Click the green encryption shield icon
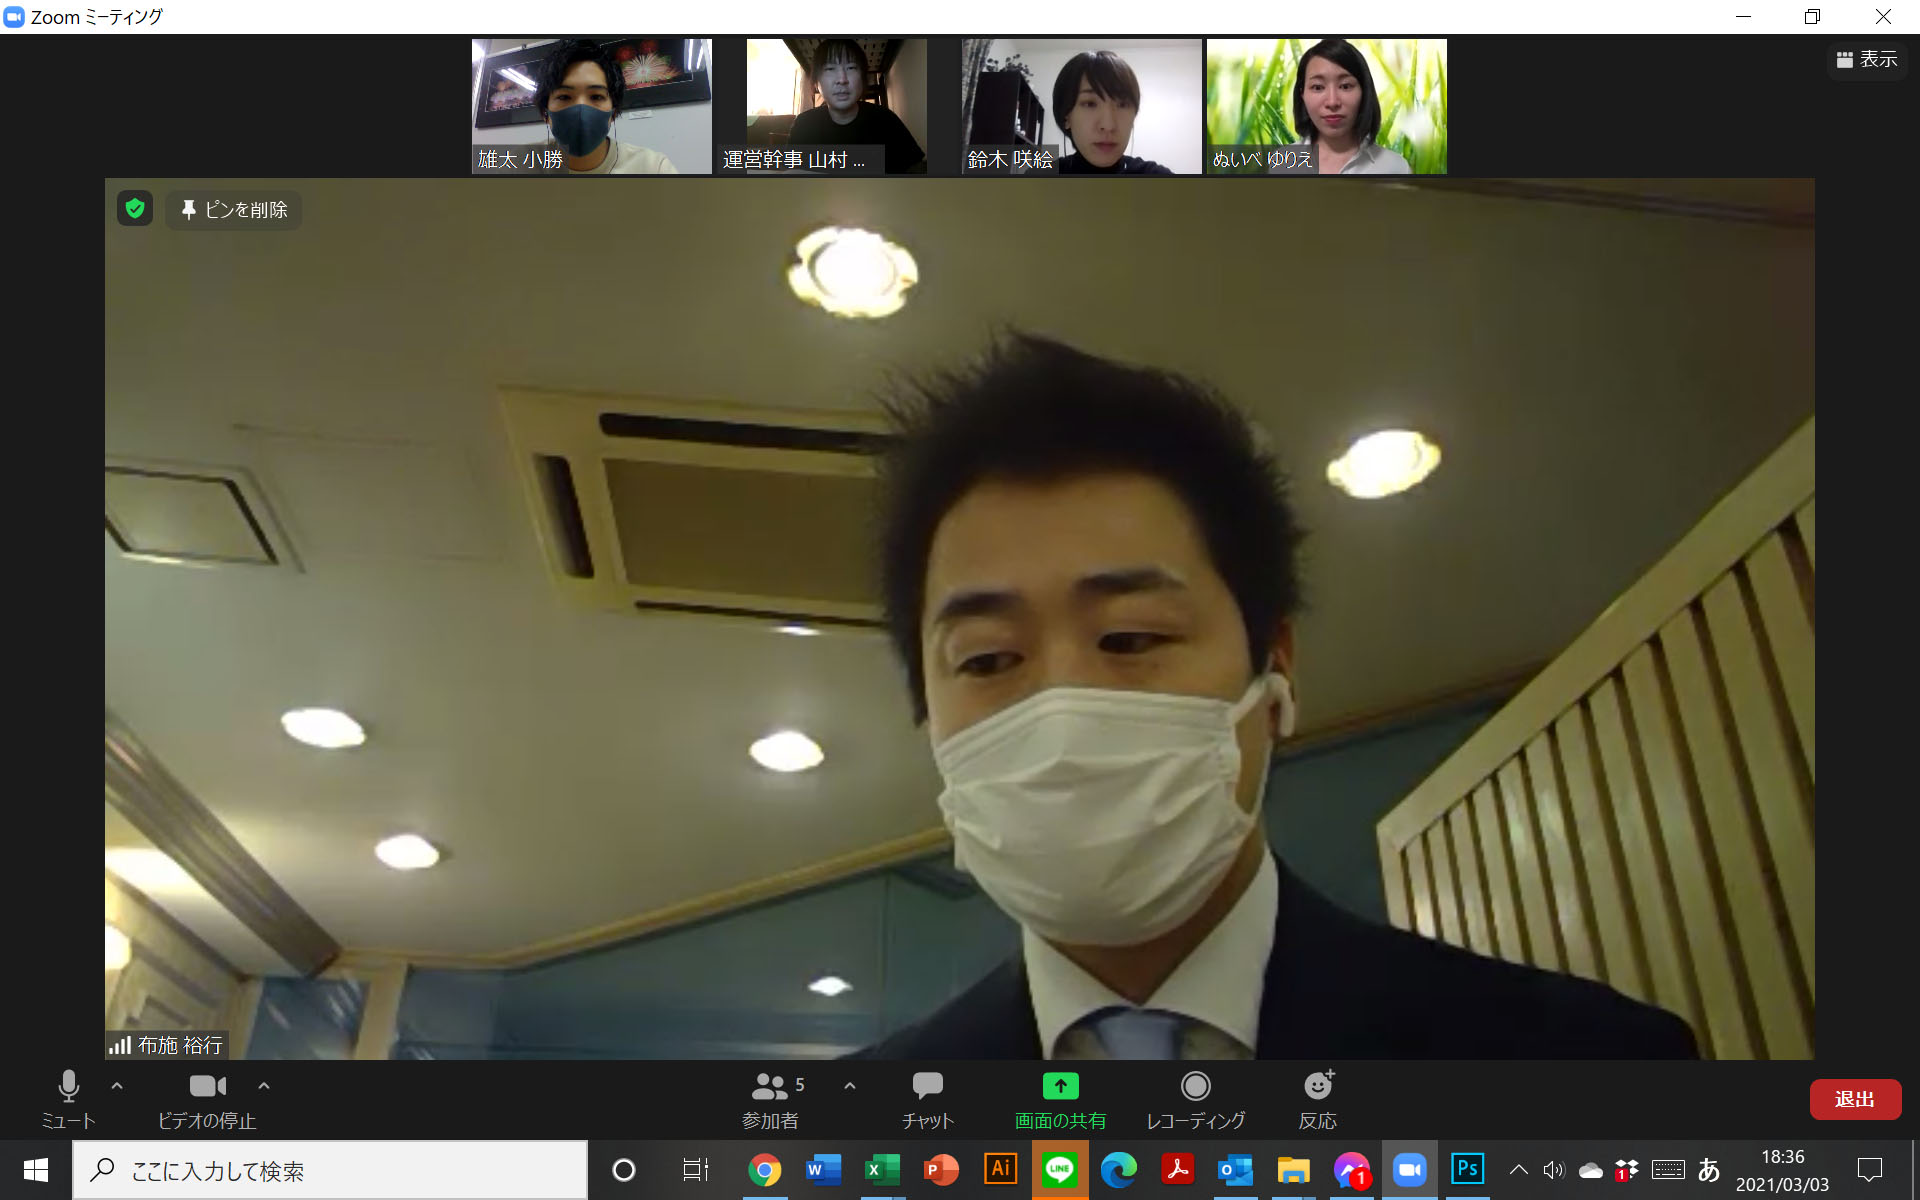Screen dimensions: 1920x1200 (135, 209)
